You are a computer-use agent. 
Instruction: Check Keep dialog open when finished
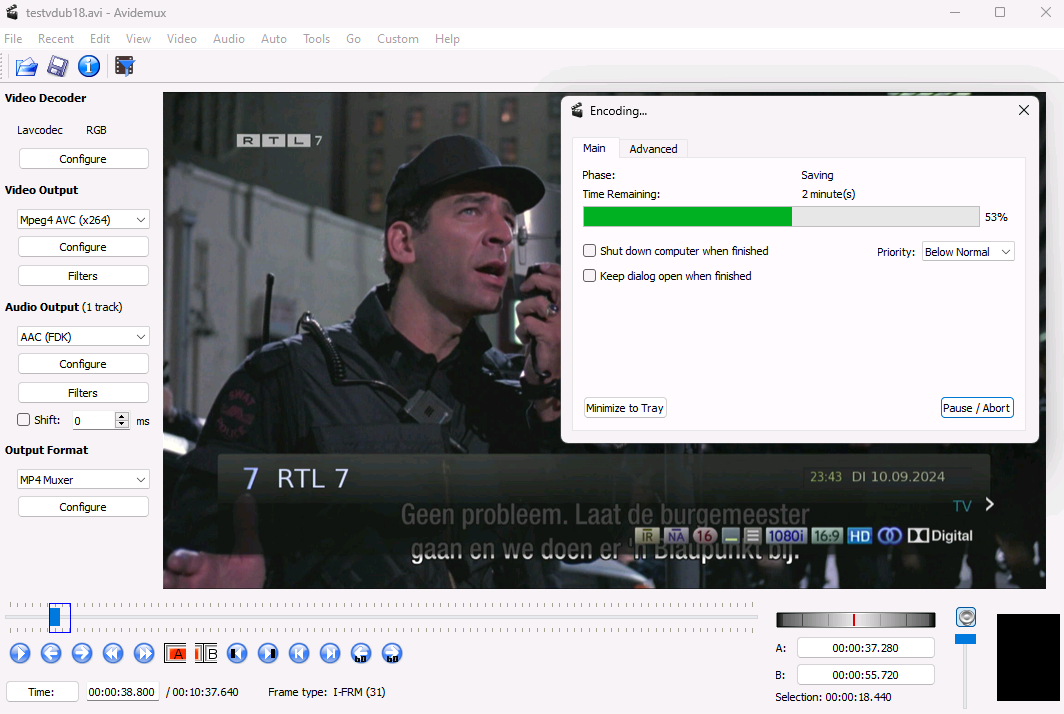(590, 276)
